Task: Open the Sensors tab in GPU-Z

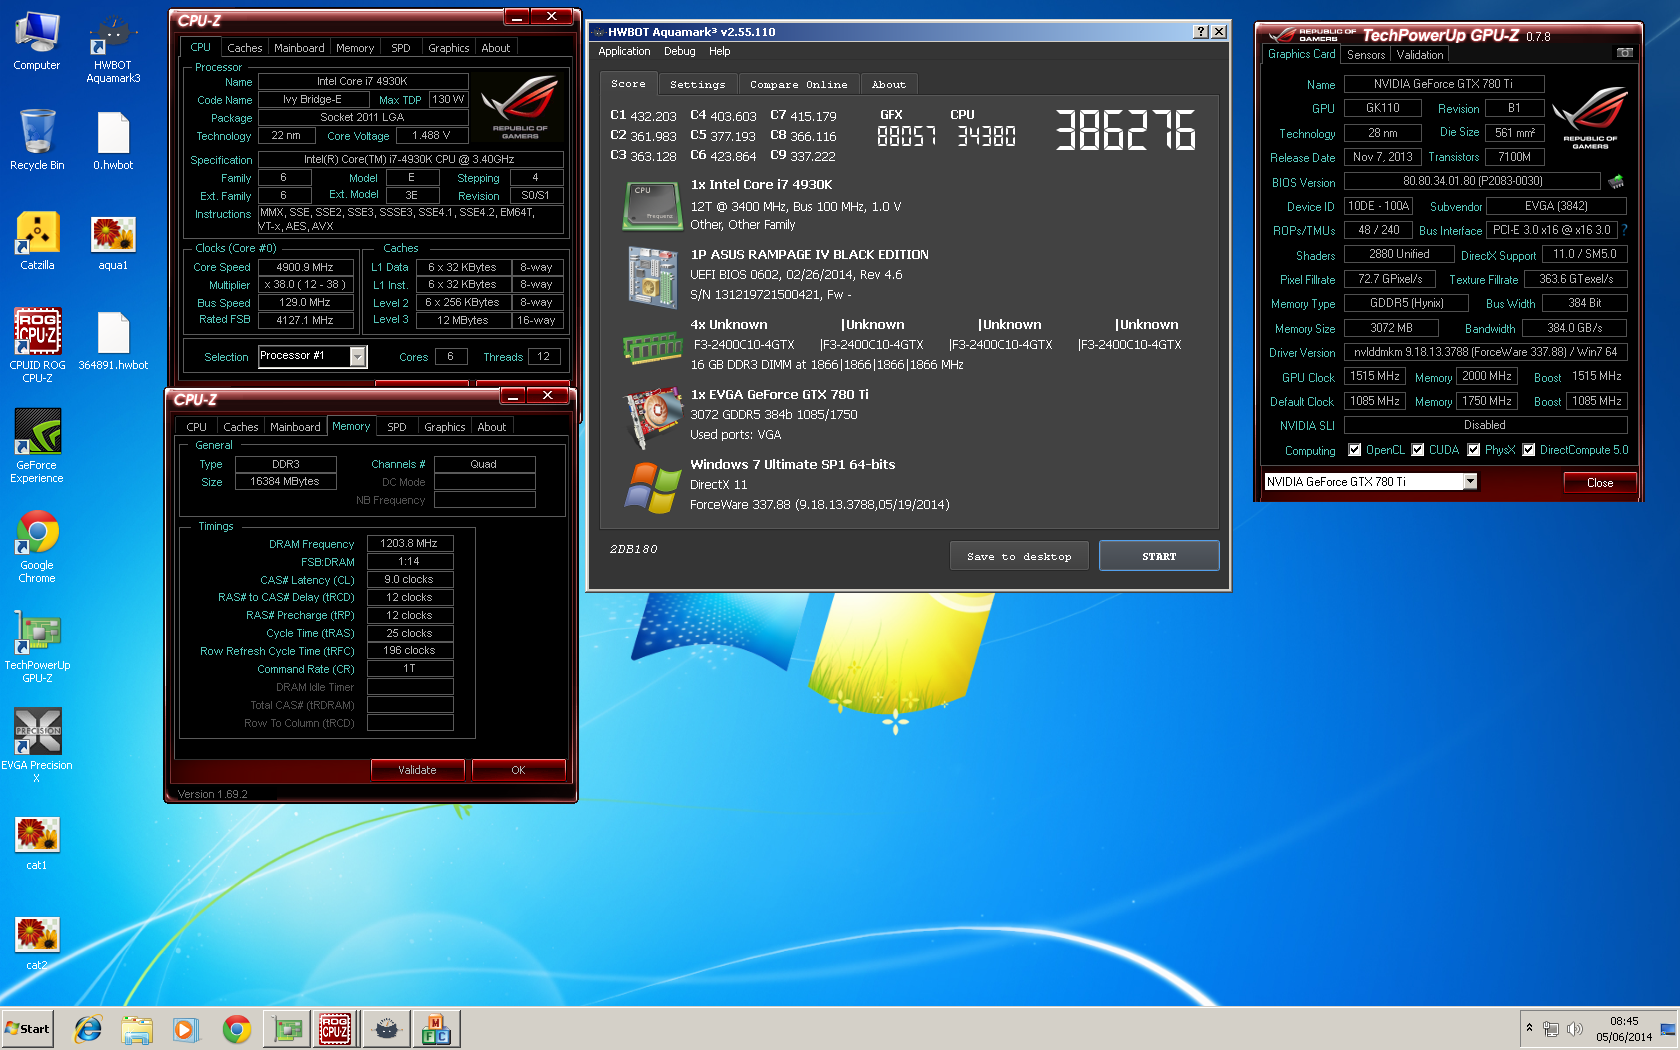Action: click(1365, 55)
